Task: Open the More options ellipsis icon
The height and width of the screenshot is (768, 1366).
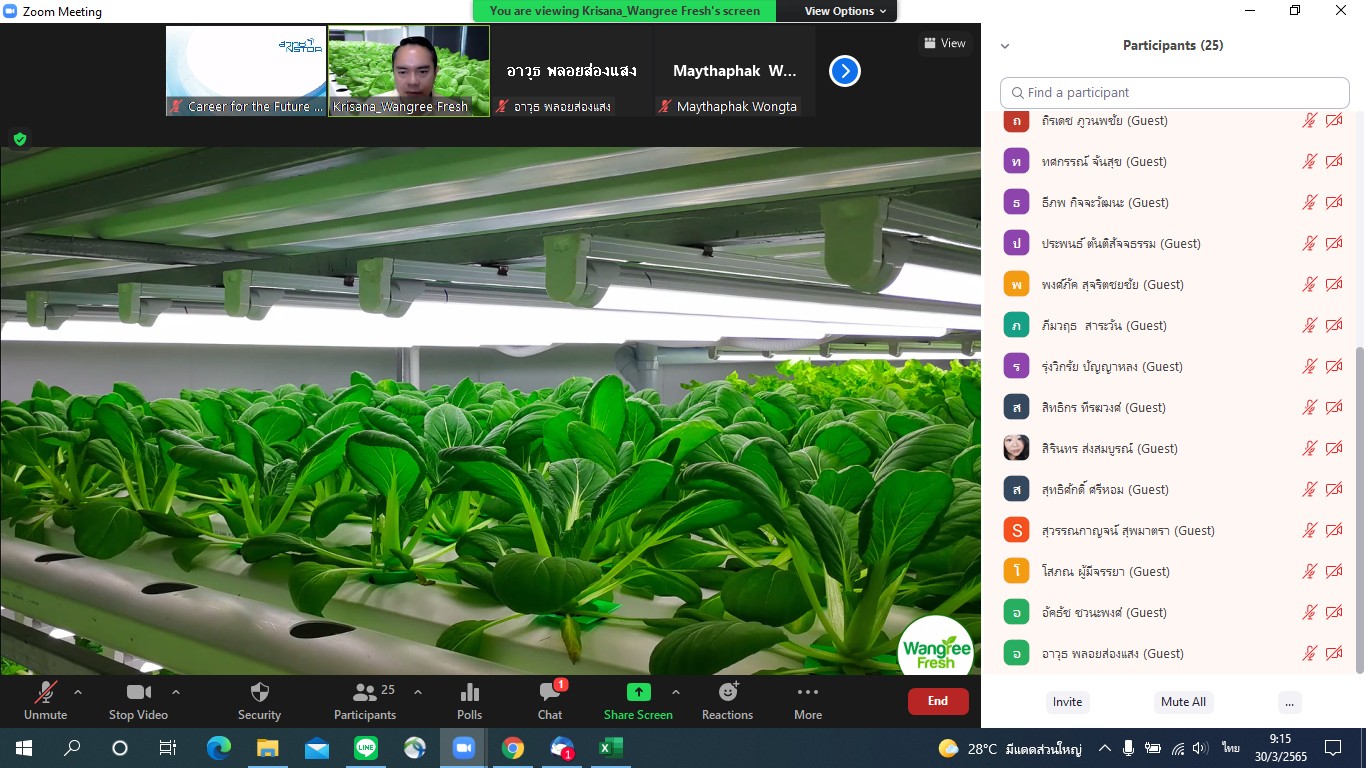Action: coord(808,692)
